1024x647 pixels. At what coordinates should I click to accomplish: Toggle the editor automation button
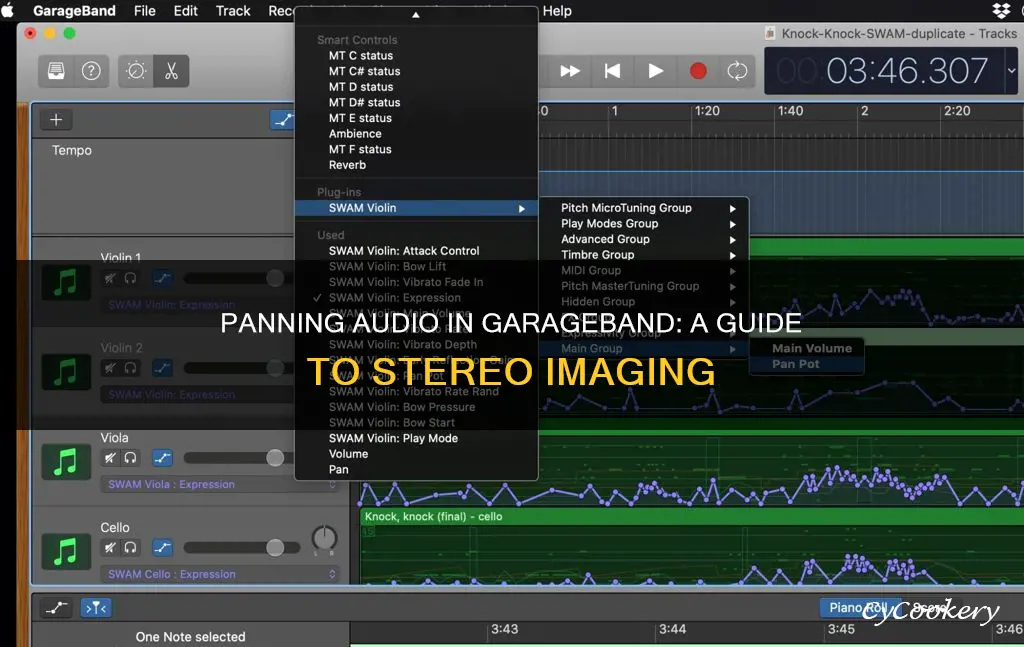click(57, 608)
